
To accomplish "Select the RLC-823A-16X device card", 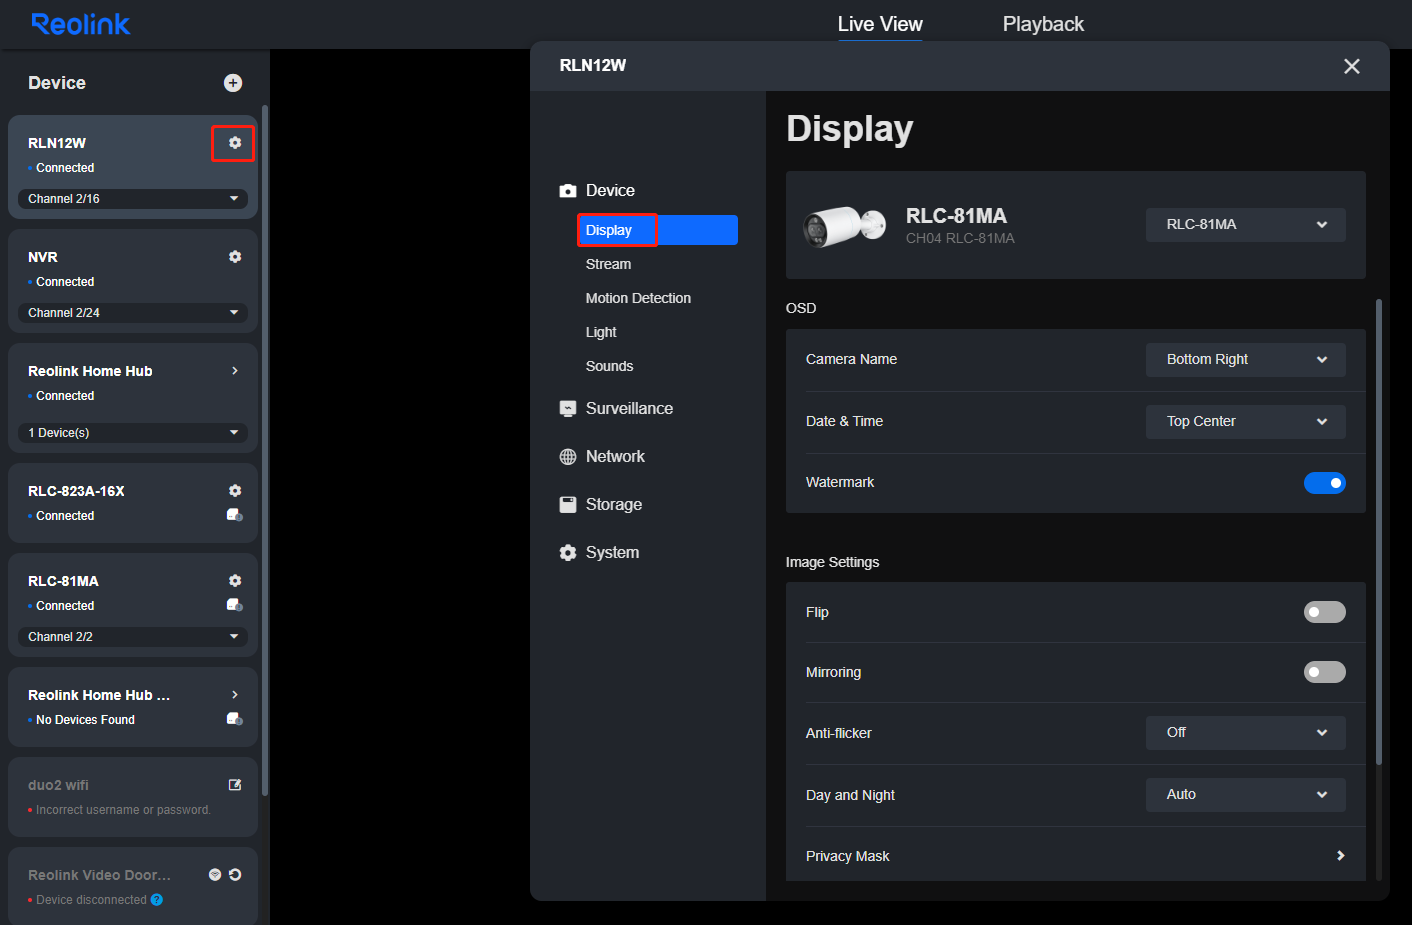I will pyautogui.click(x=133, y=503).
